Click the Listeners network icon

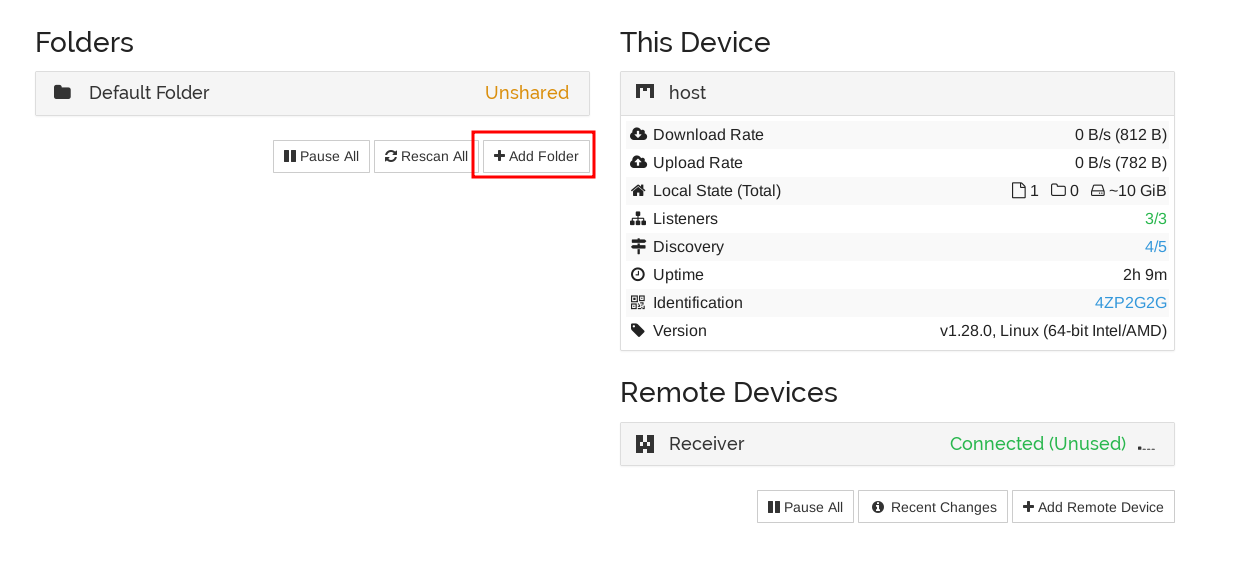click(x=638, y=219)
